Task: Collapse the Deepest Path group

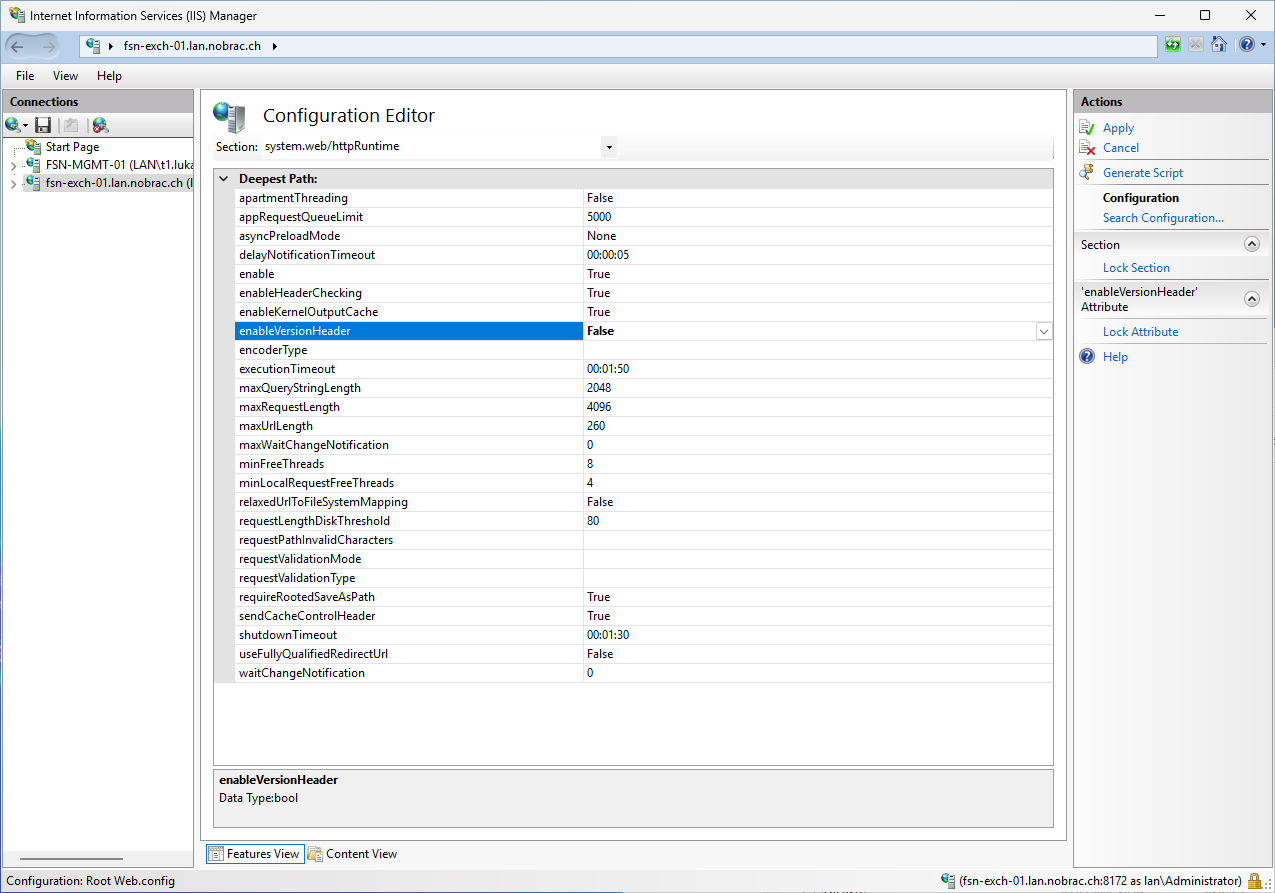Action: 224,179
